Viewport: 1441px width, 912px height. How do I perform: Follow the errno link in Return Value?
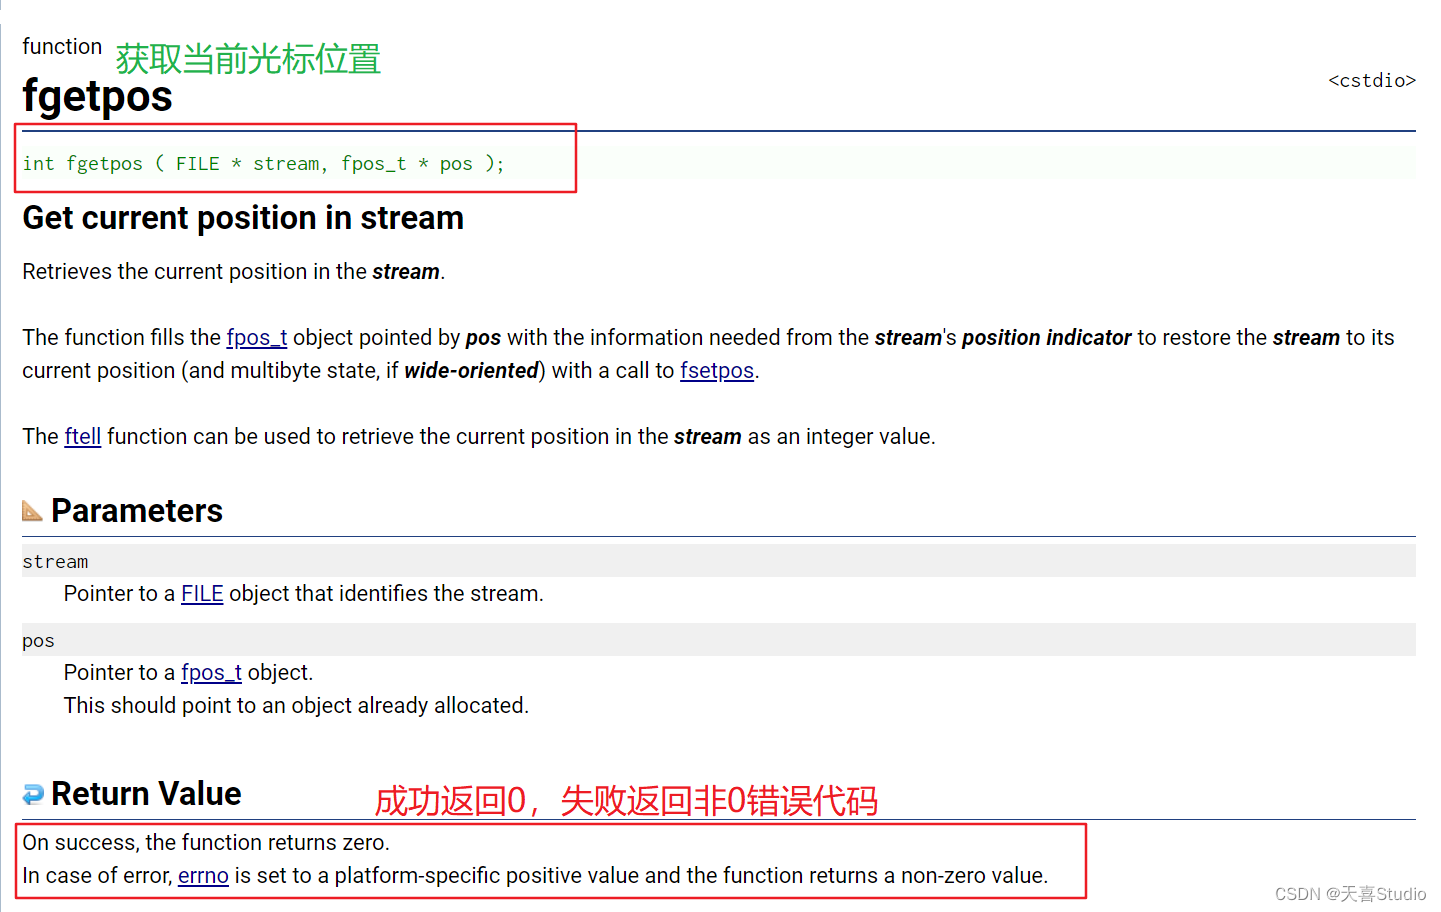(203, 876)
